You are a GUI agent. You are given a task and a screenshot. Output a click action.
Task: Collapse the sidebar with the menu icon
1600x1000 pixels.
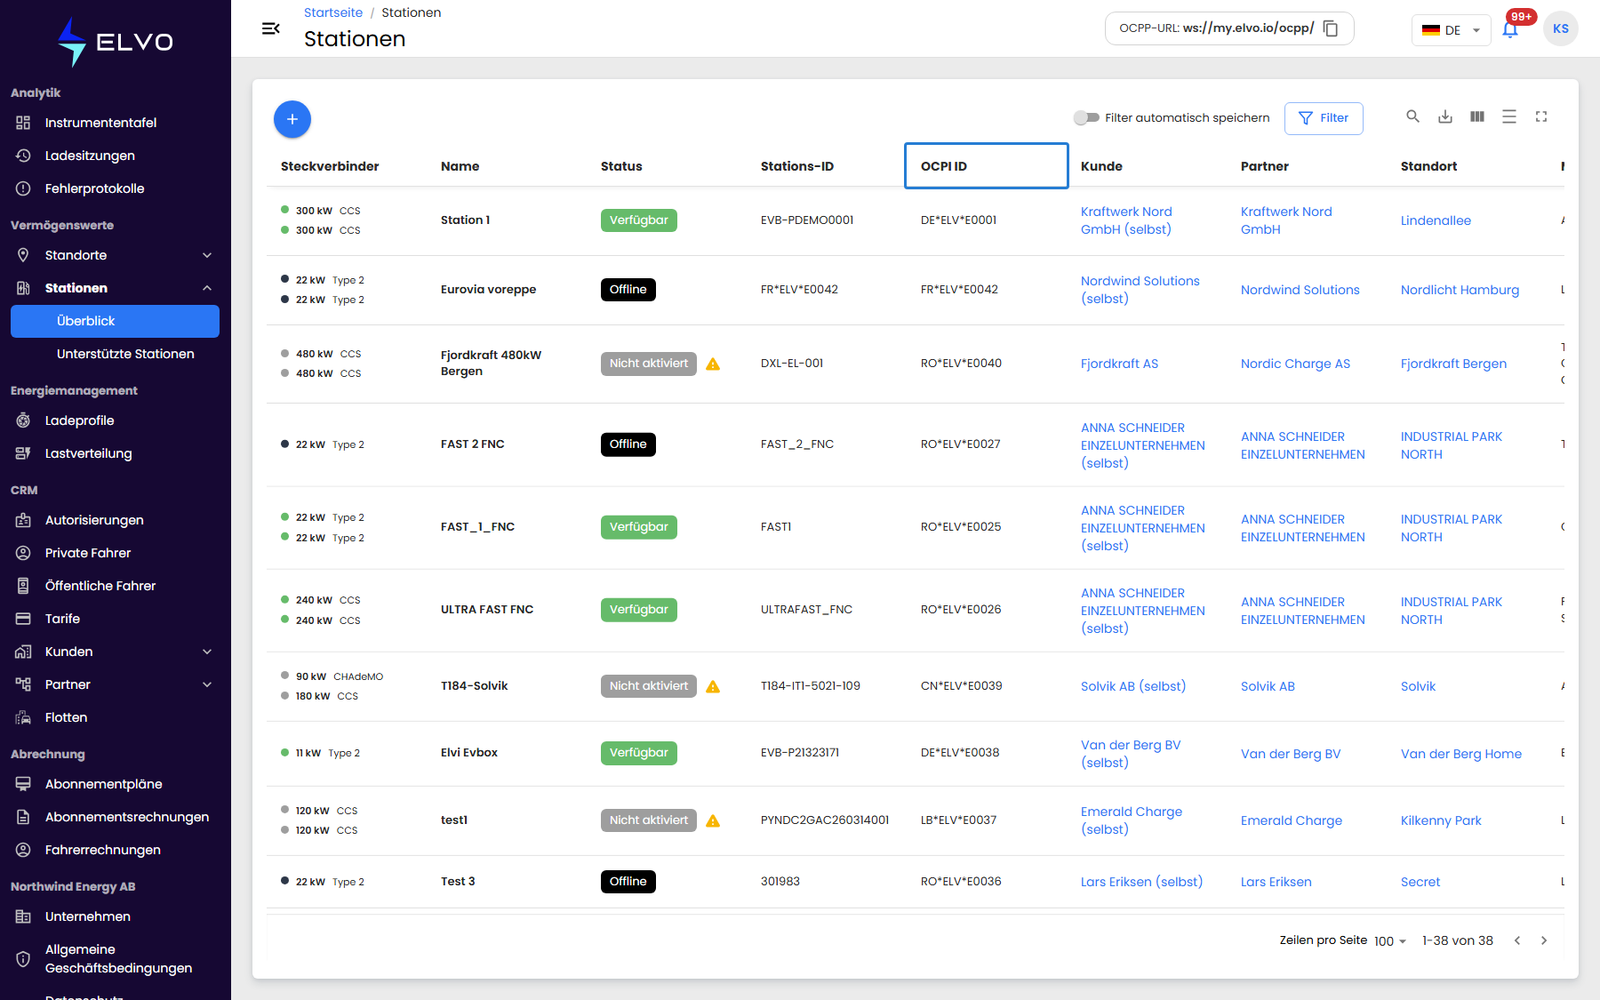(x=270, y=28)
